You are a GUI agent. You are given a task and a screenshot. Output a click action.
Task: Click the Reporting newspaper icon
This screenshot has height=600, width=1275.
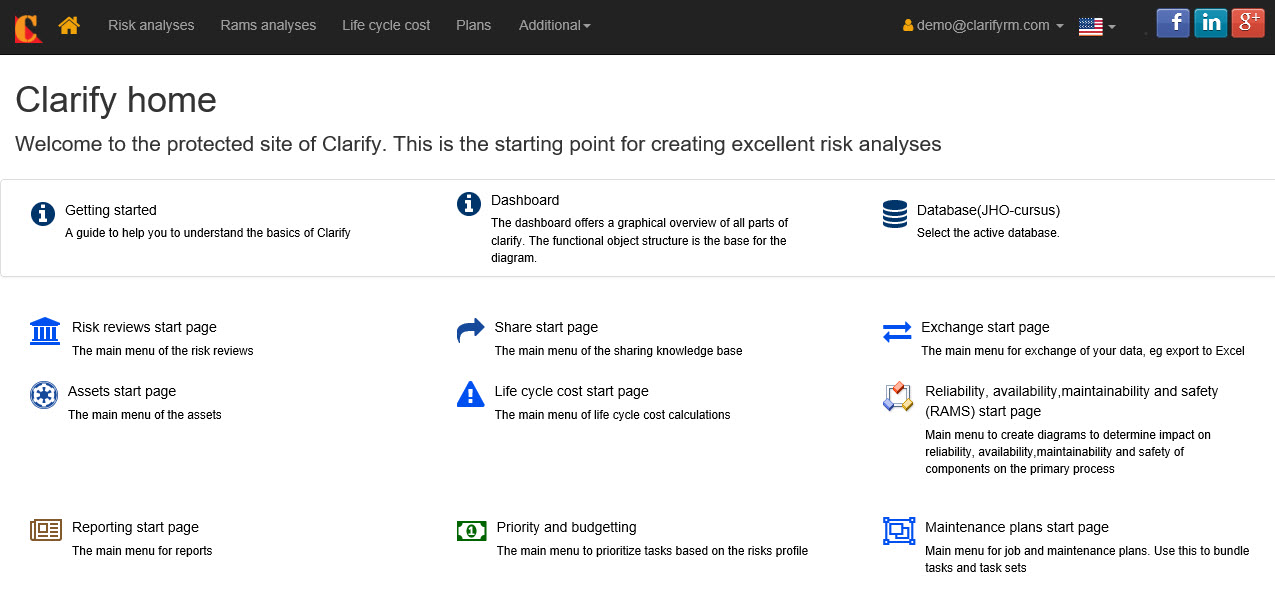(x=46, y=530)
